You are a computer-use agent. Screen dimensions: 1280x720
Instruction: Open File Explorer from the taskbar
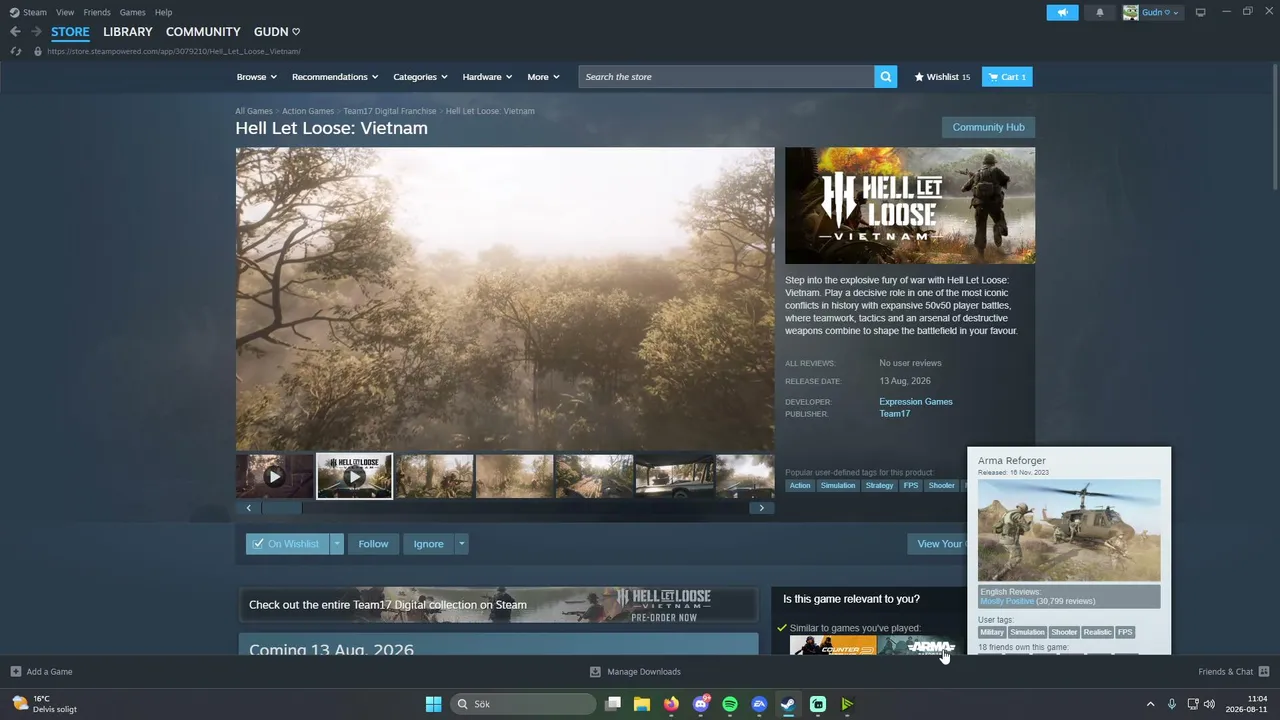click(642, 704)
